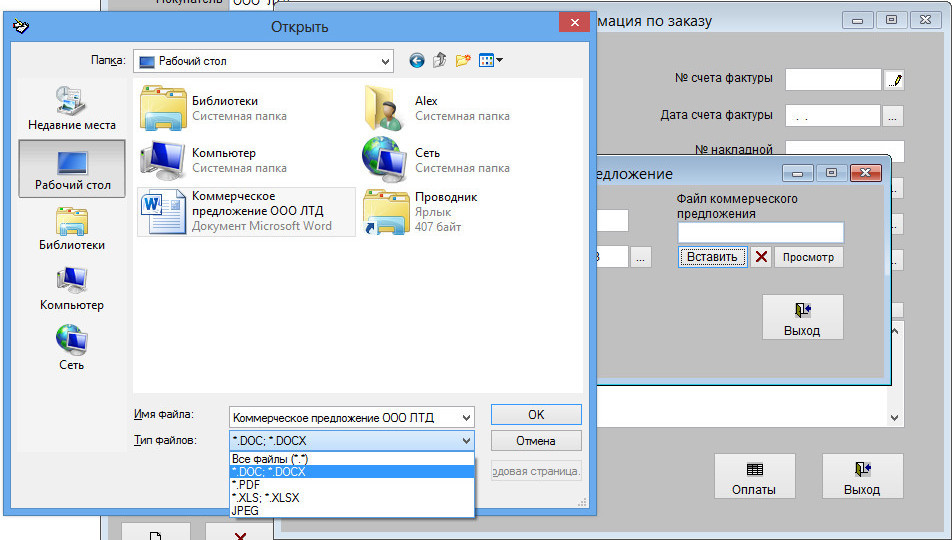Click Отмена in the Open dialog
This screenshot has height=540, width=952.
click(x=536, y=441)
